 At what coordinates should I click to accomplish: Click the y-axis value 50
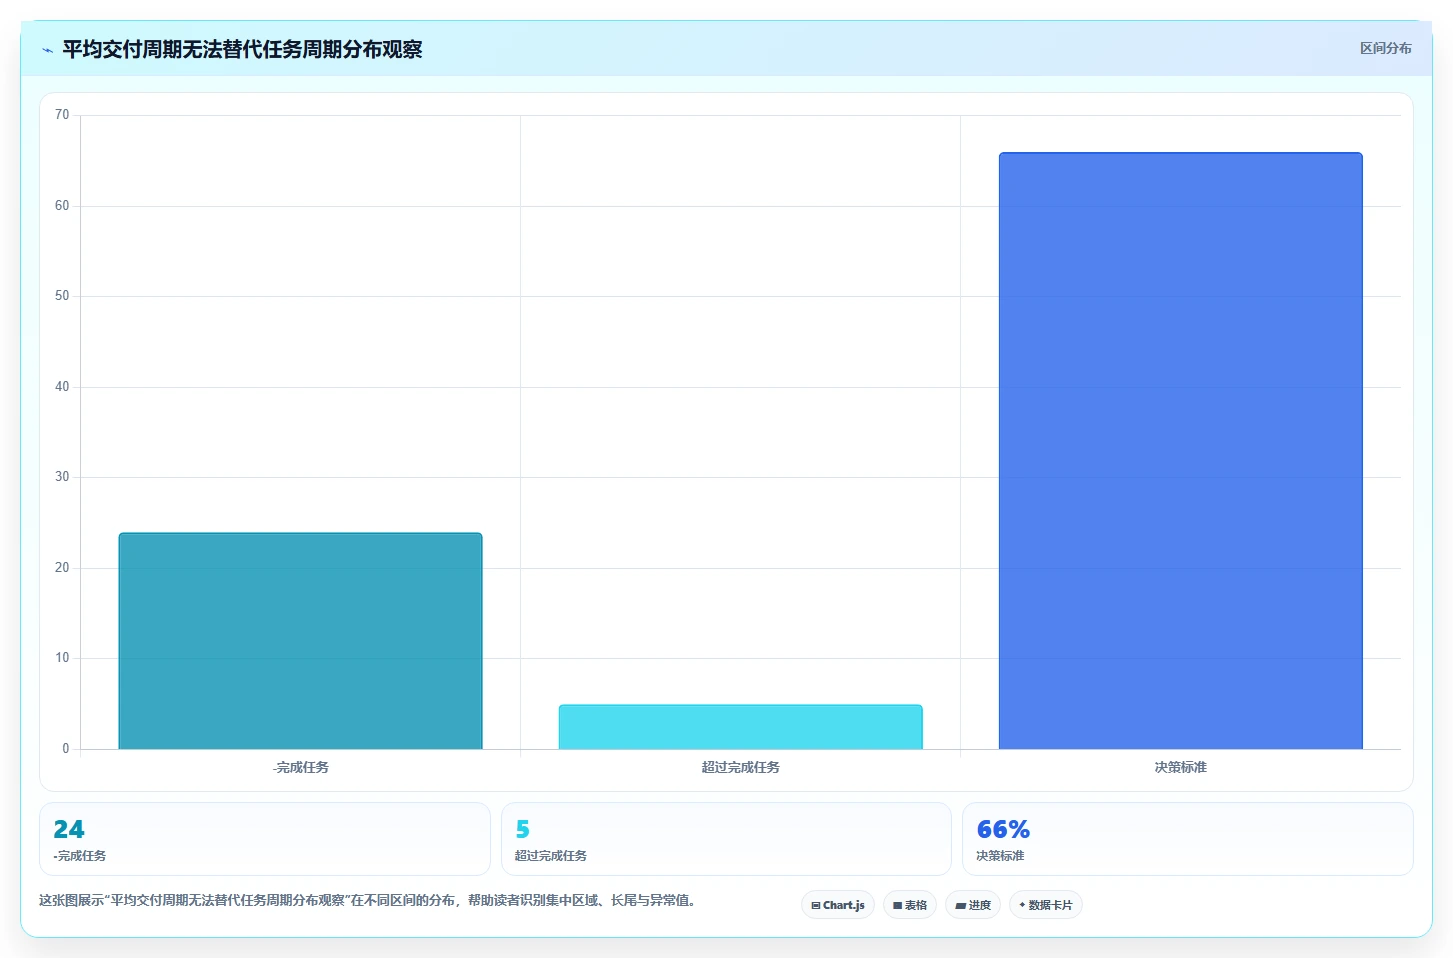pos(62,296)
